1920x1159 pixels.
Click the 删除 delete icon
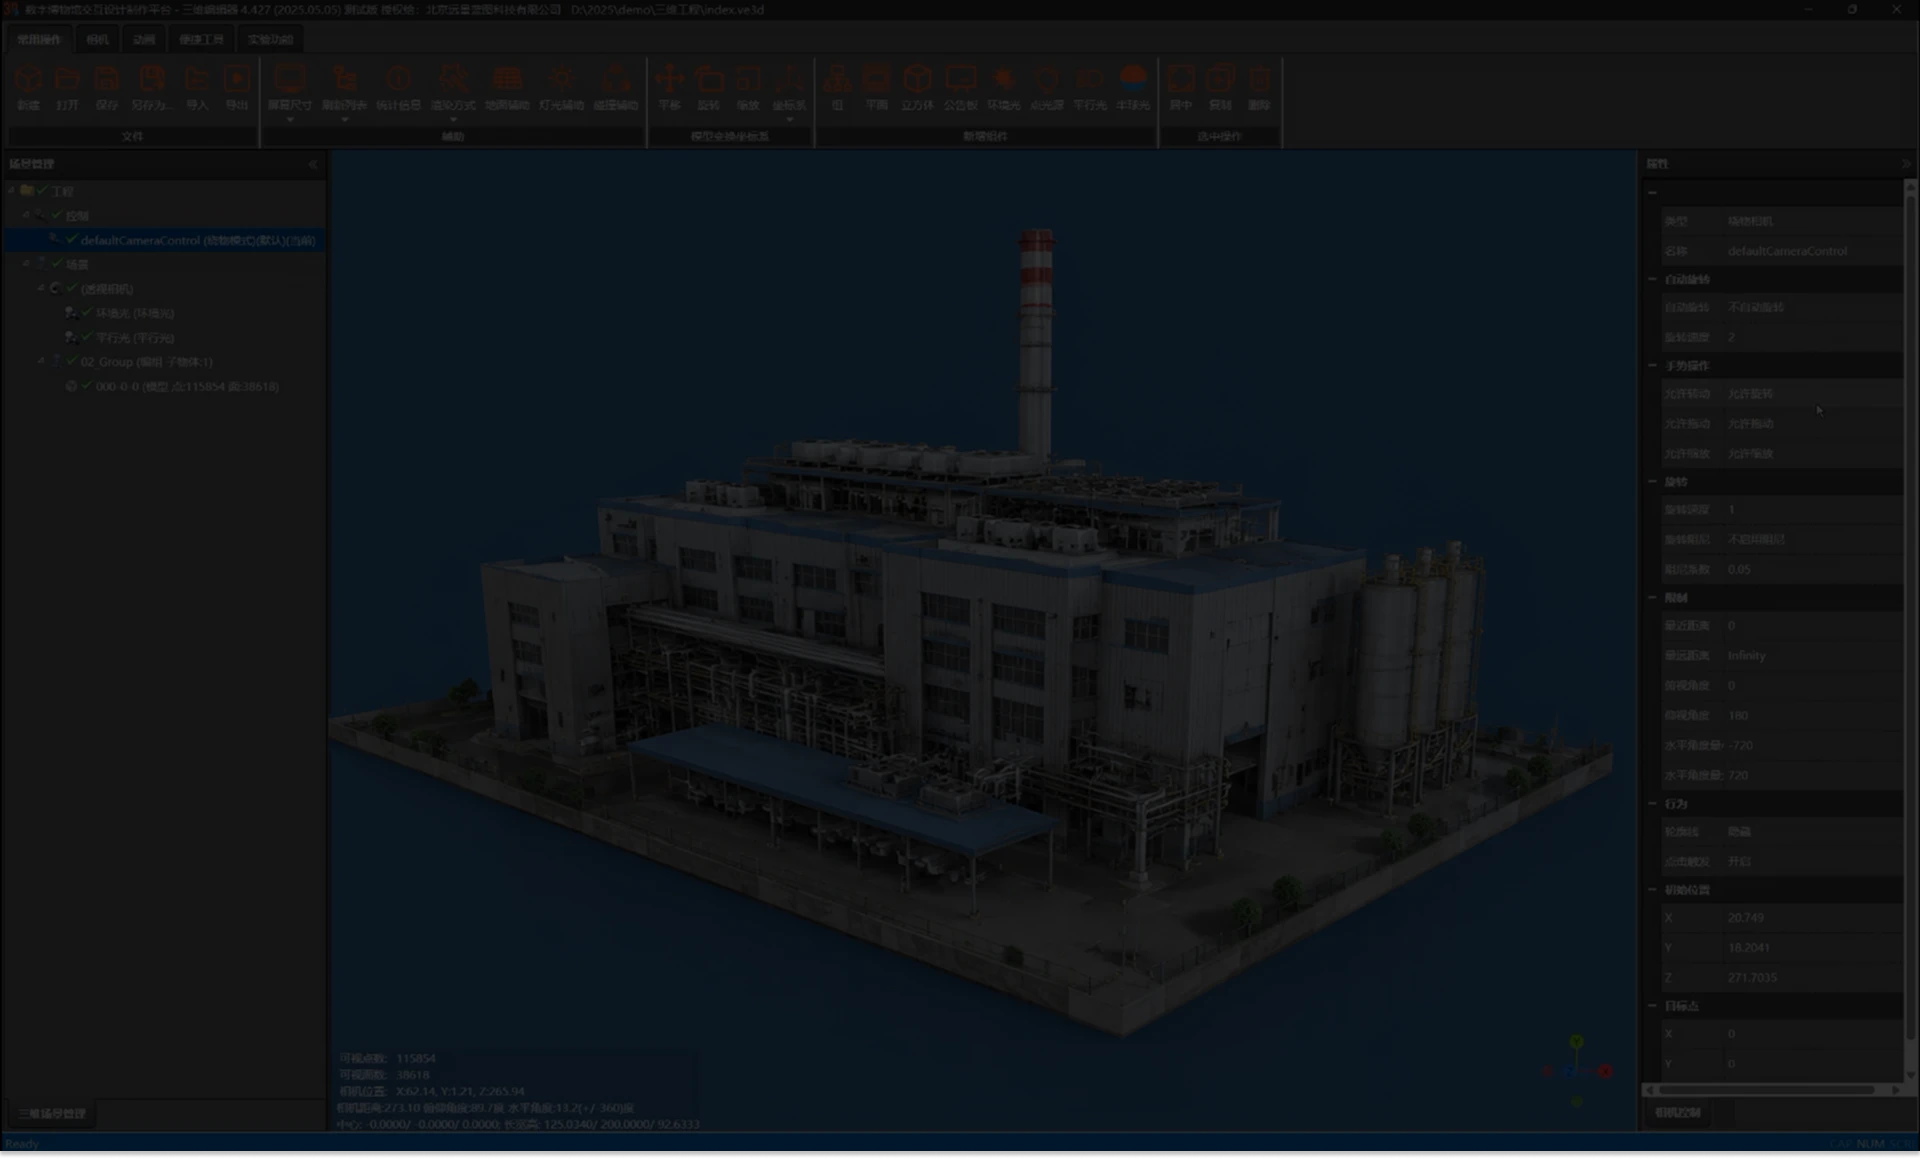(x=1259, y=80)
